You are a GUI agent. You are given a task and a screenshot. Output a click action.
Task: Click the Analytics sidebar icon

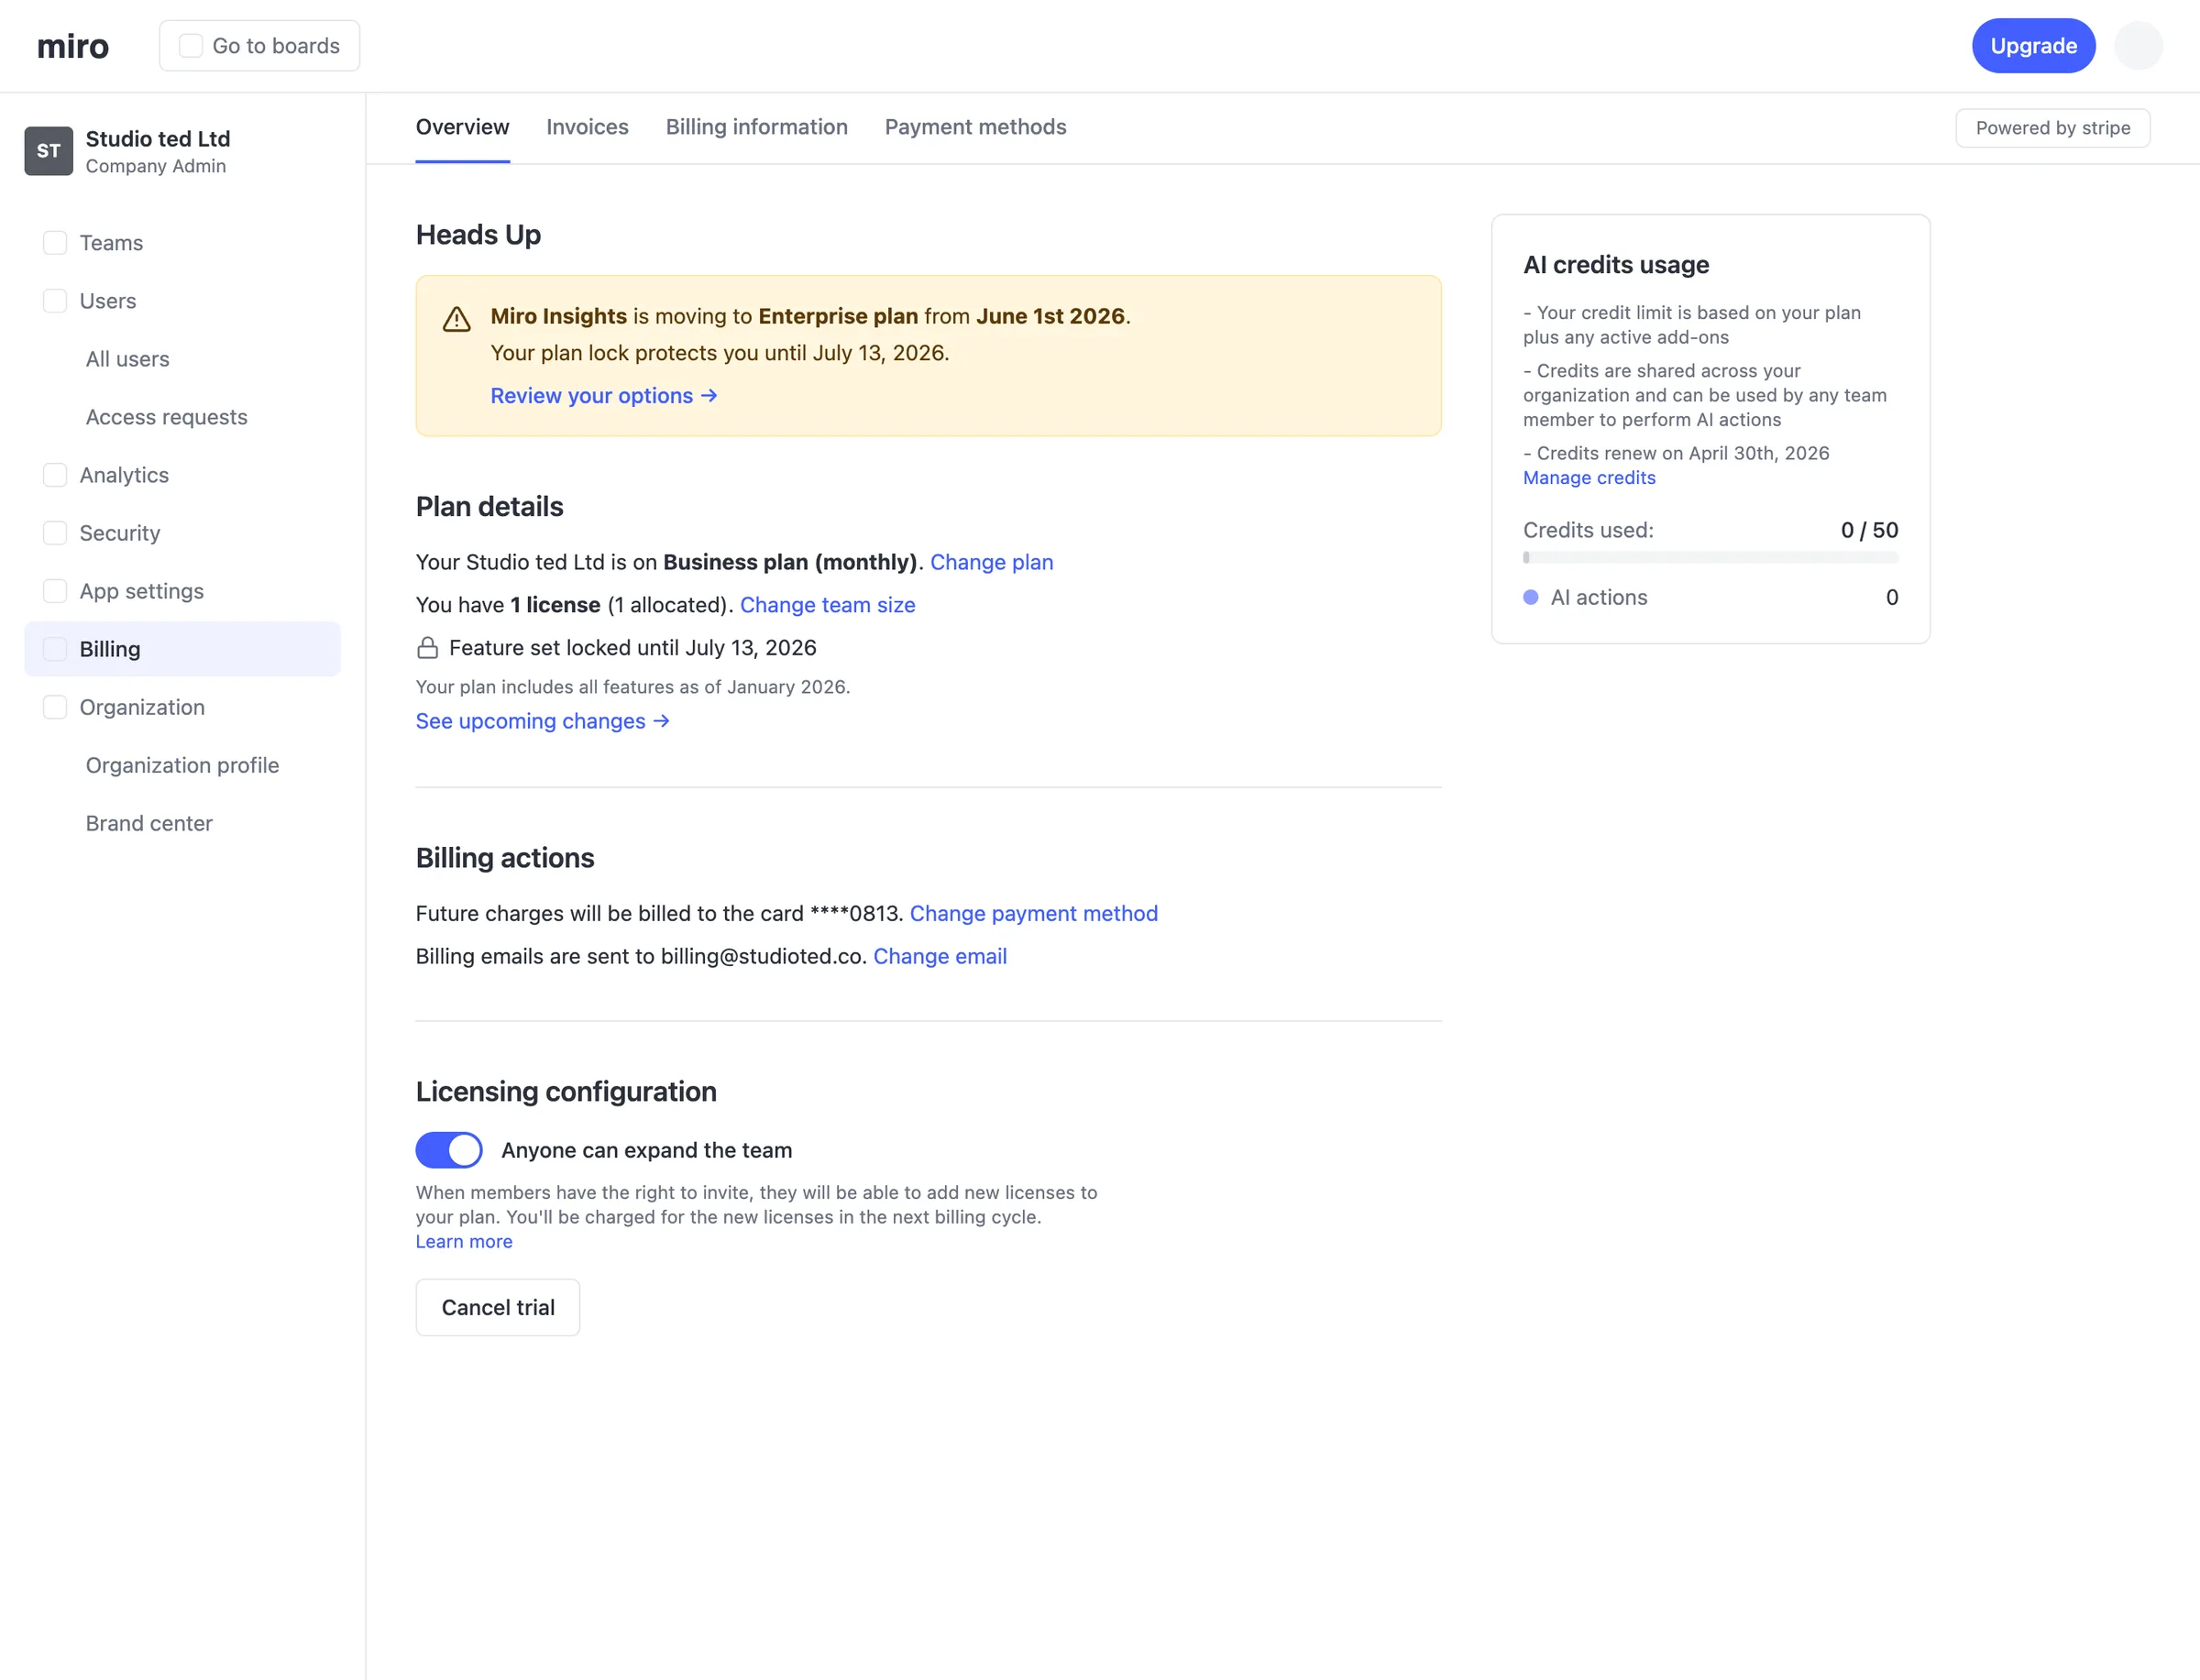coord(55,475)
